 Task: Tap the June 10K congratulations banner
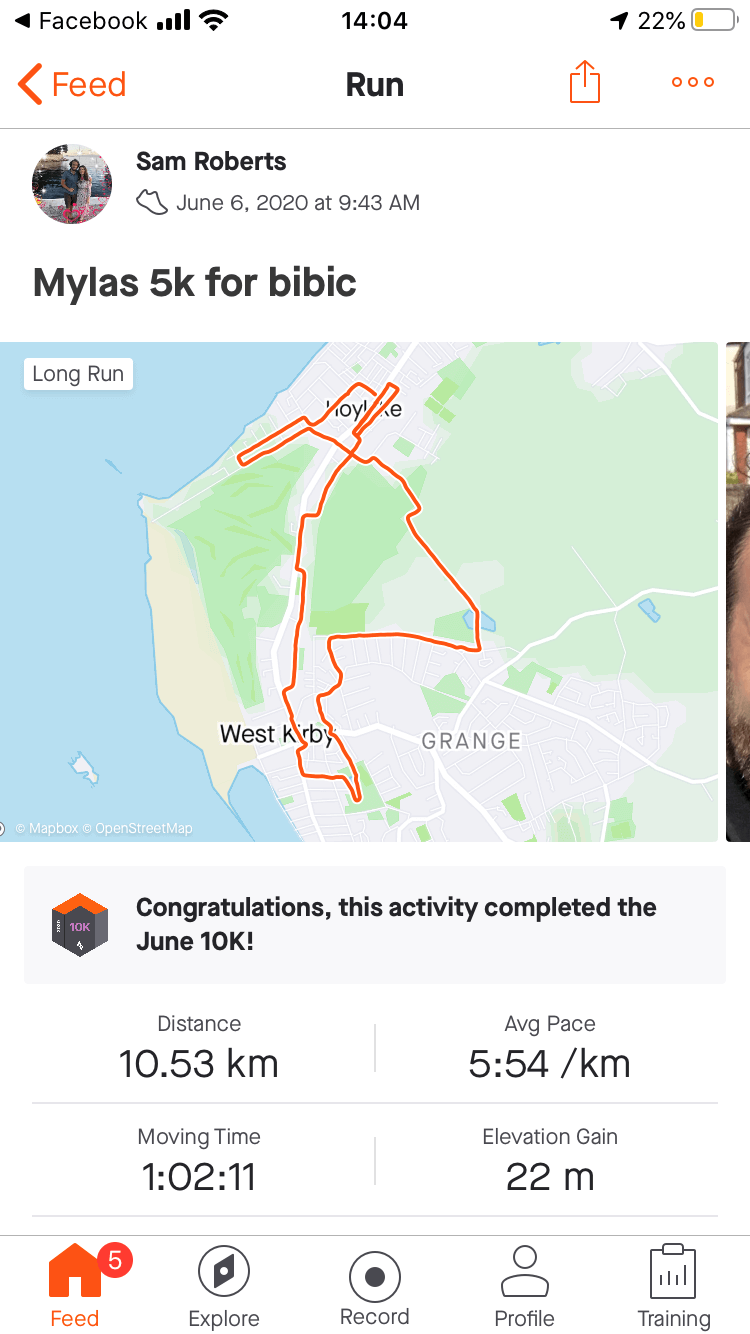coord(396,925)
